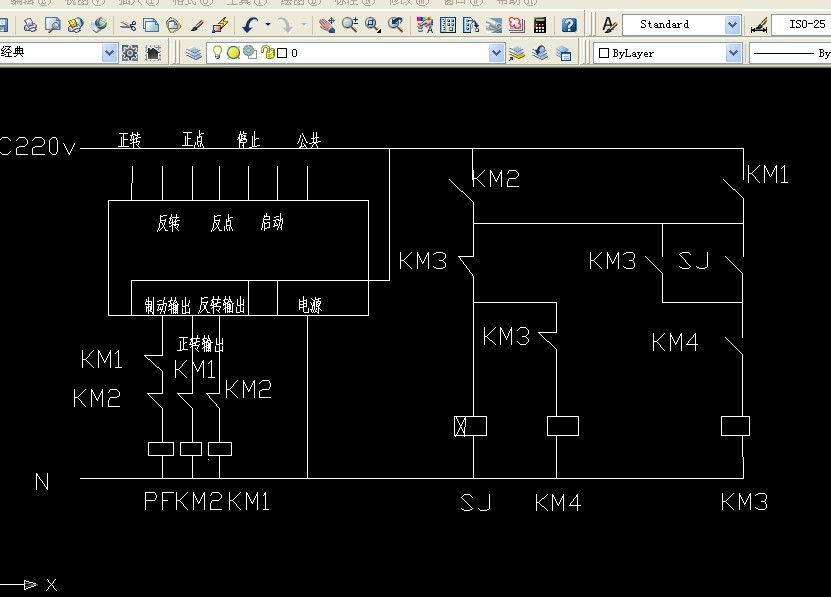
Task: Expand the ByLayer color control dropdown
Action: 732,53
